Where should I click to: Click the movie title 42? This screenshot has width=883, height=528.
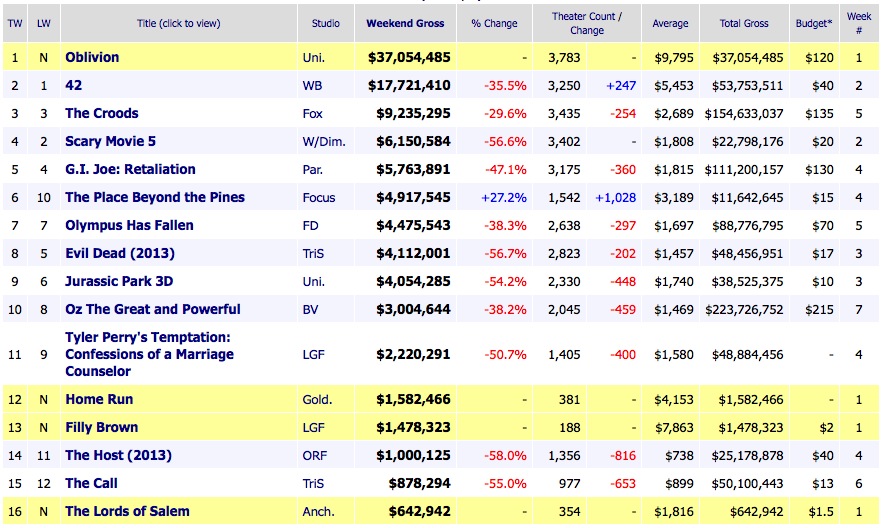(73, 86)
